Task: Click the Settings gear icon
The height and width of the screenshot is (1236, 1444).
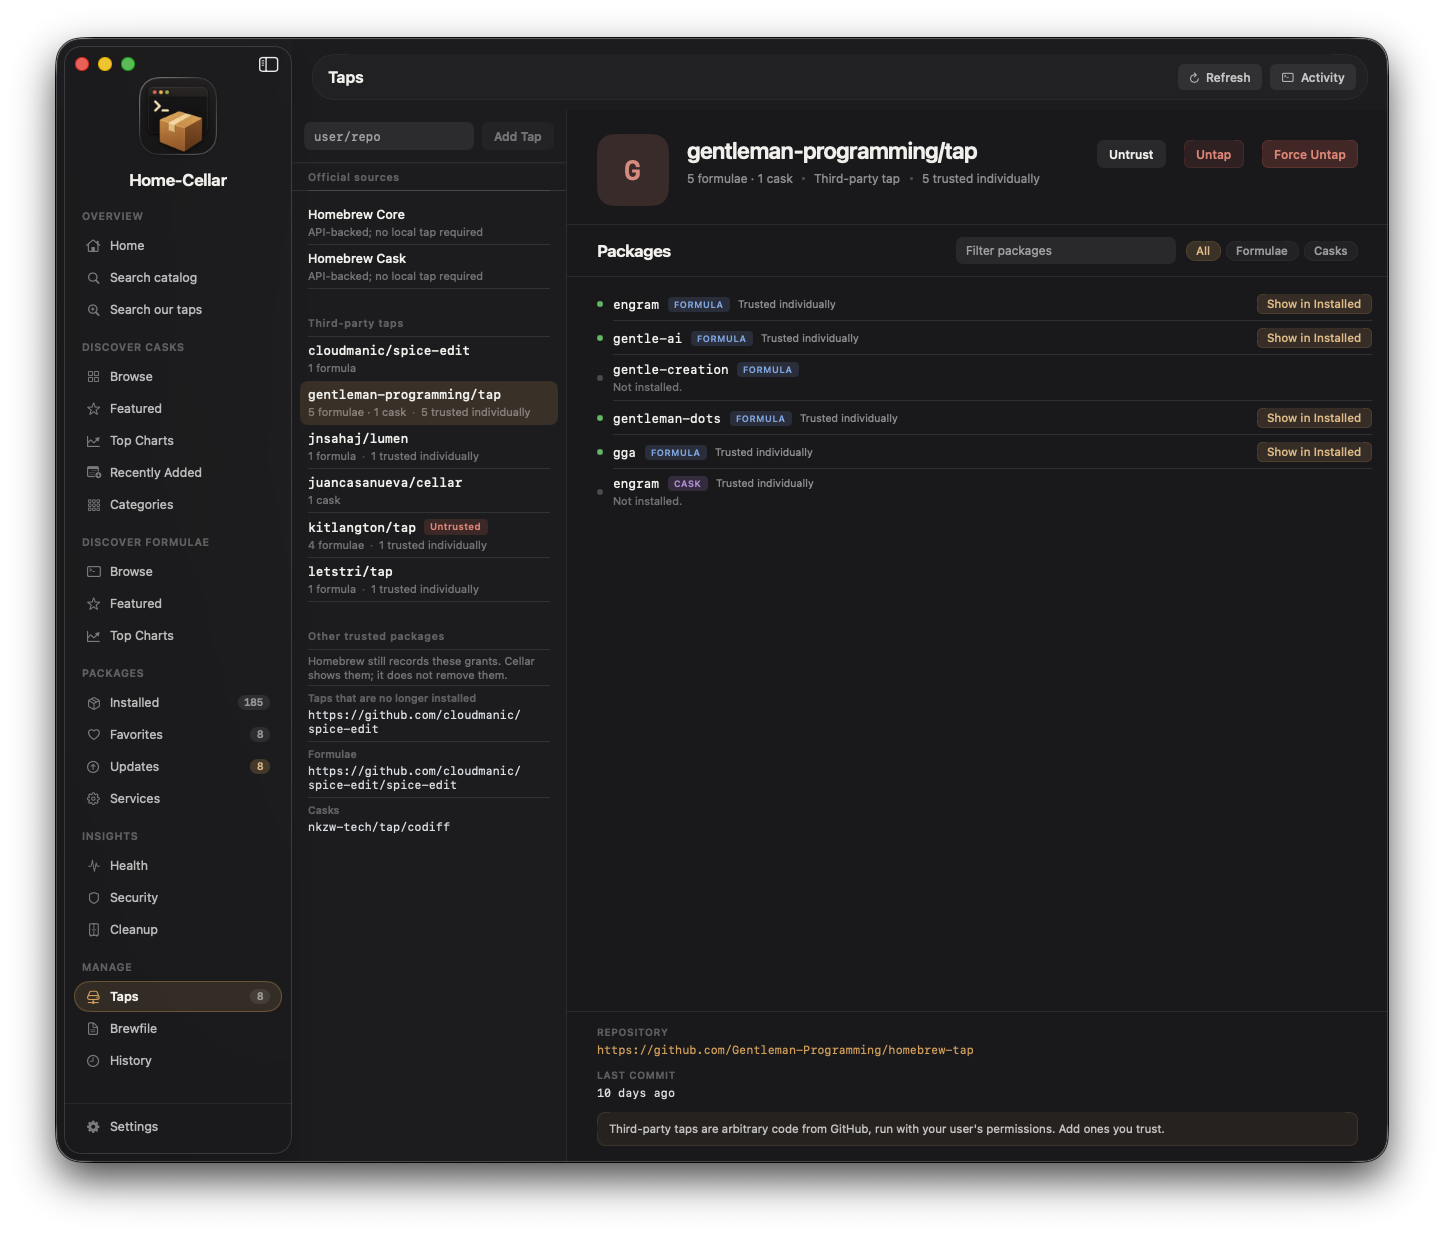Action: pos(93,1127)
